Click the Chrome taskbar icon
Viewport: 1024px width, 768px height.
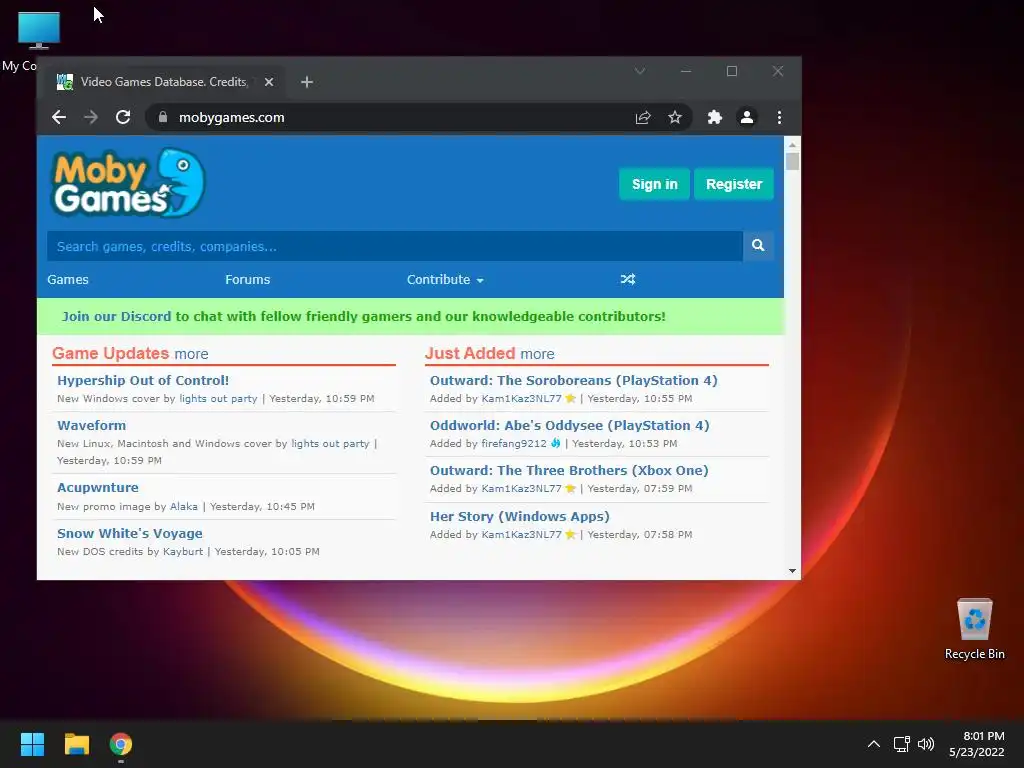121,744
